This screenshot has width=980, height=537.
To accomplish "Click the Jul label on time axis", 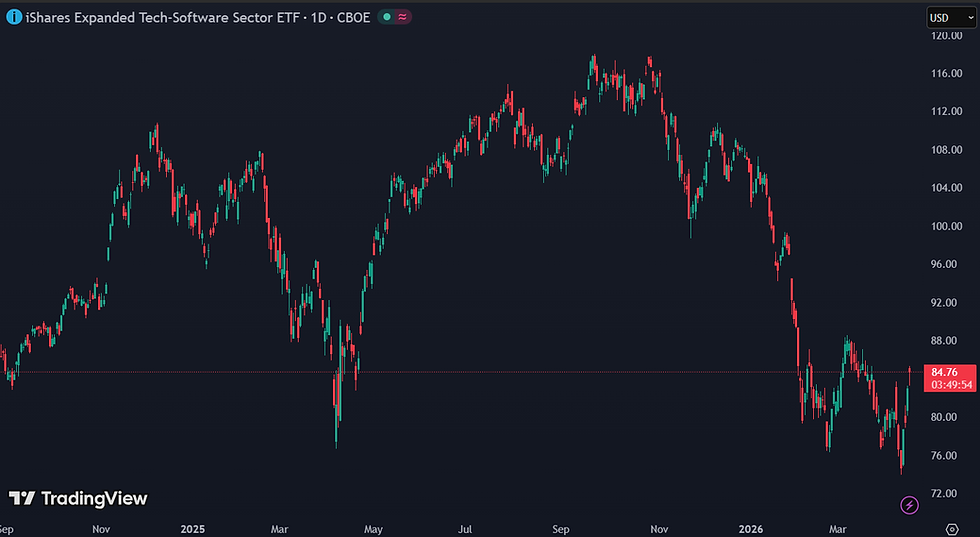I will coord(464,529).
